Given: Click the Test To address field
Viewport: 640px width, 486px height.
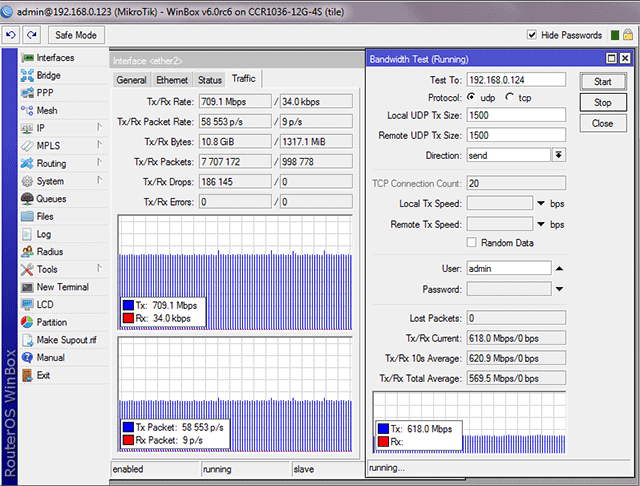Looking at the screenshot, I should click(516, 80).
